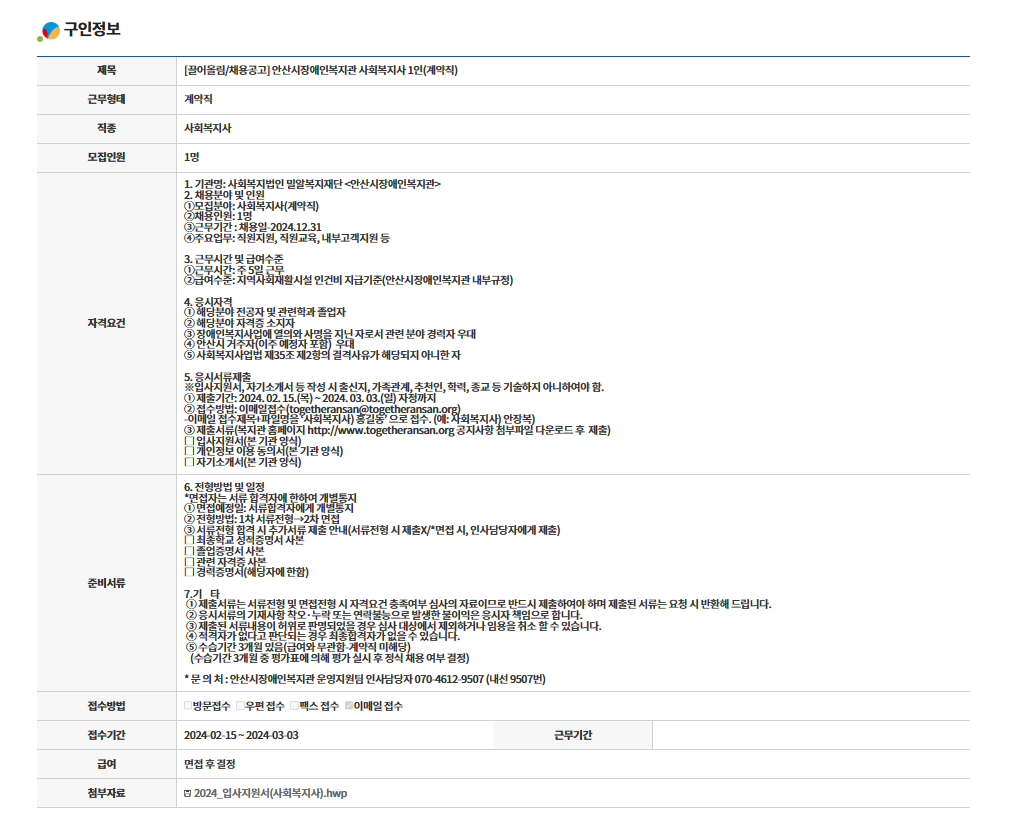This screenshot has height=814, width=1023.
Task: Click the date range 2024-02-15 ~ 2024-03-03
Action: 241,735
